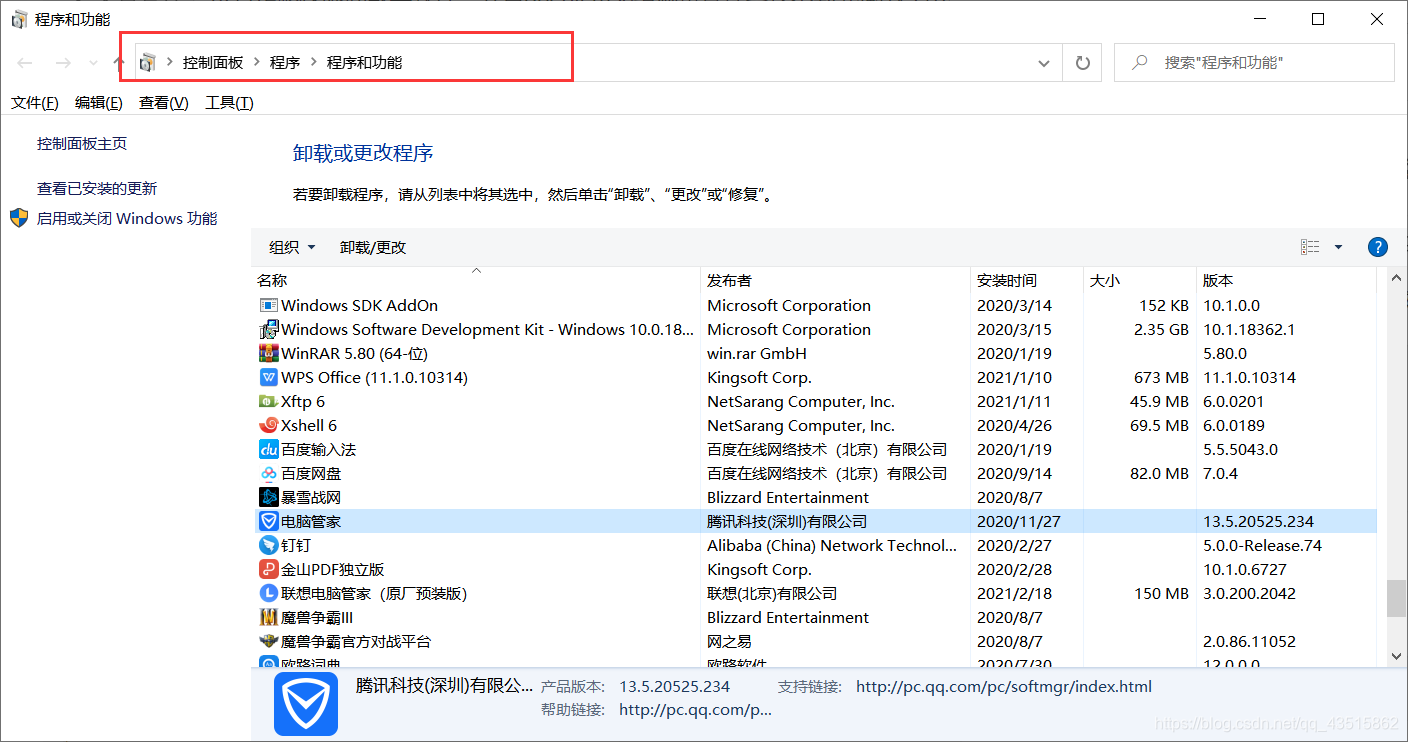Click the 百度网盘 cloud icon
Image resolution: width=1408 pixels, height=742 pixels.
point(268,473)
